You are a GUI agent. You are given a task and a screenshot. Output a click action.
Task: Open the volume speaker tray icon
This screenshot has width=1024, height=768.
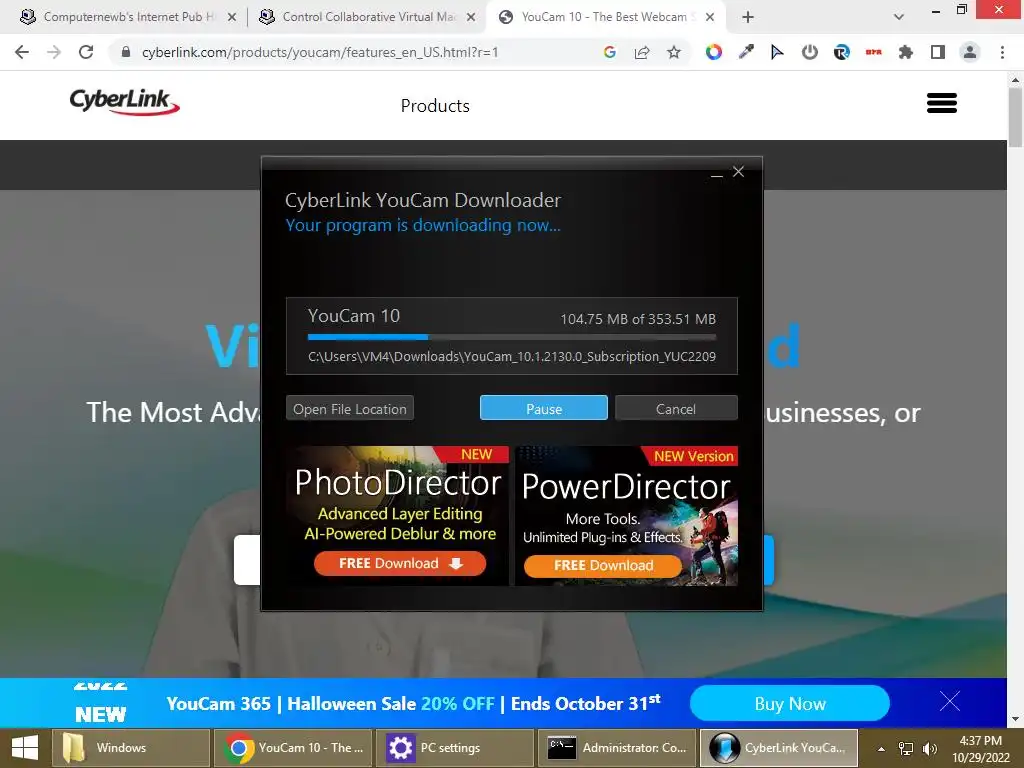[x=930, y=748]
